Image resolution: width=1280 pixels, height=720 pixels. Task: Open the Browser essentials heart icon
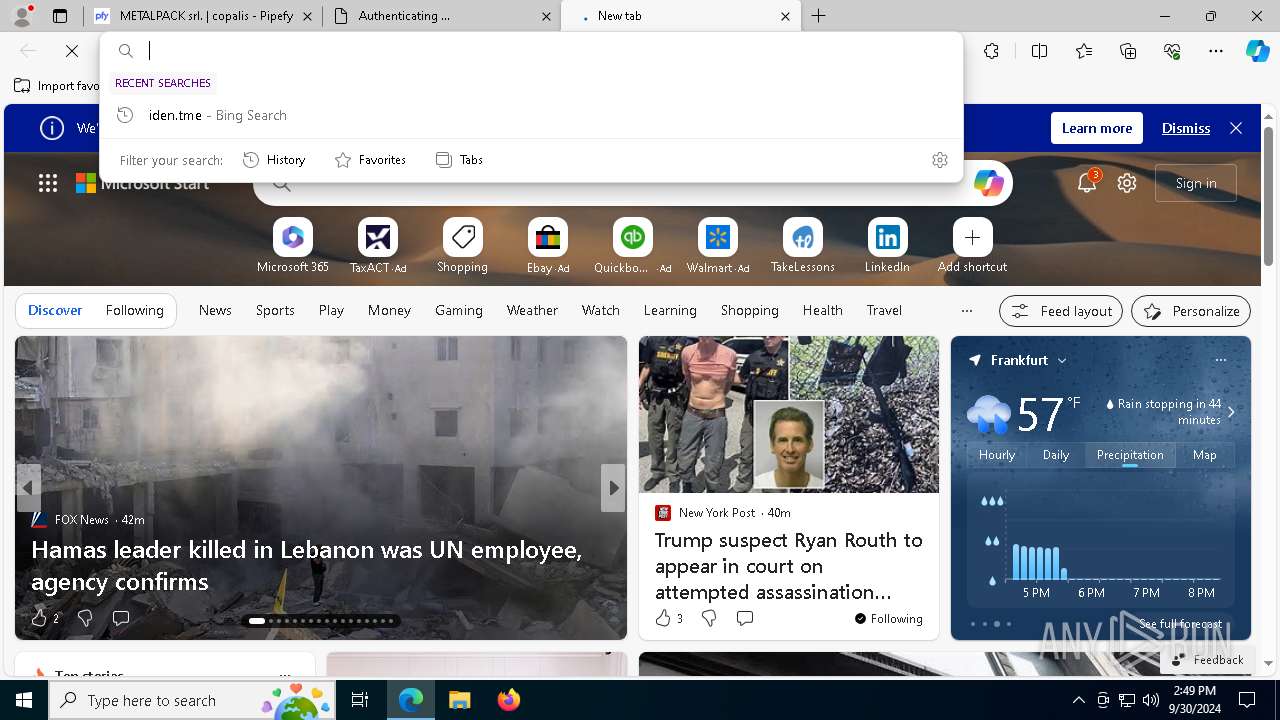click(1172, 51)
